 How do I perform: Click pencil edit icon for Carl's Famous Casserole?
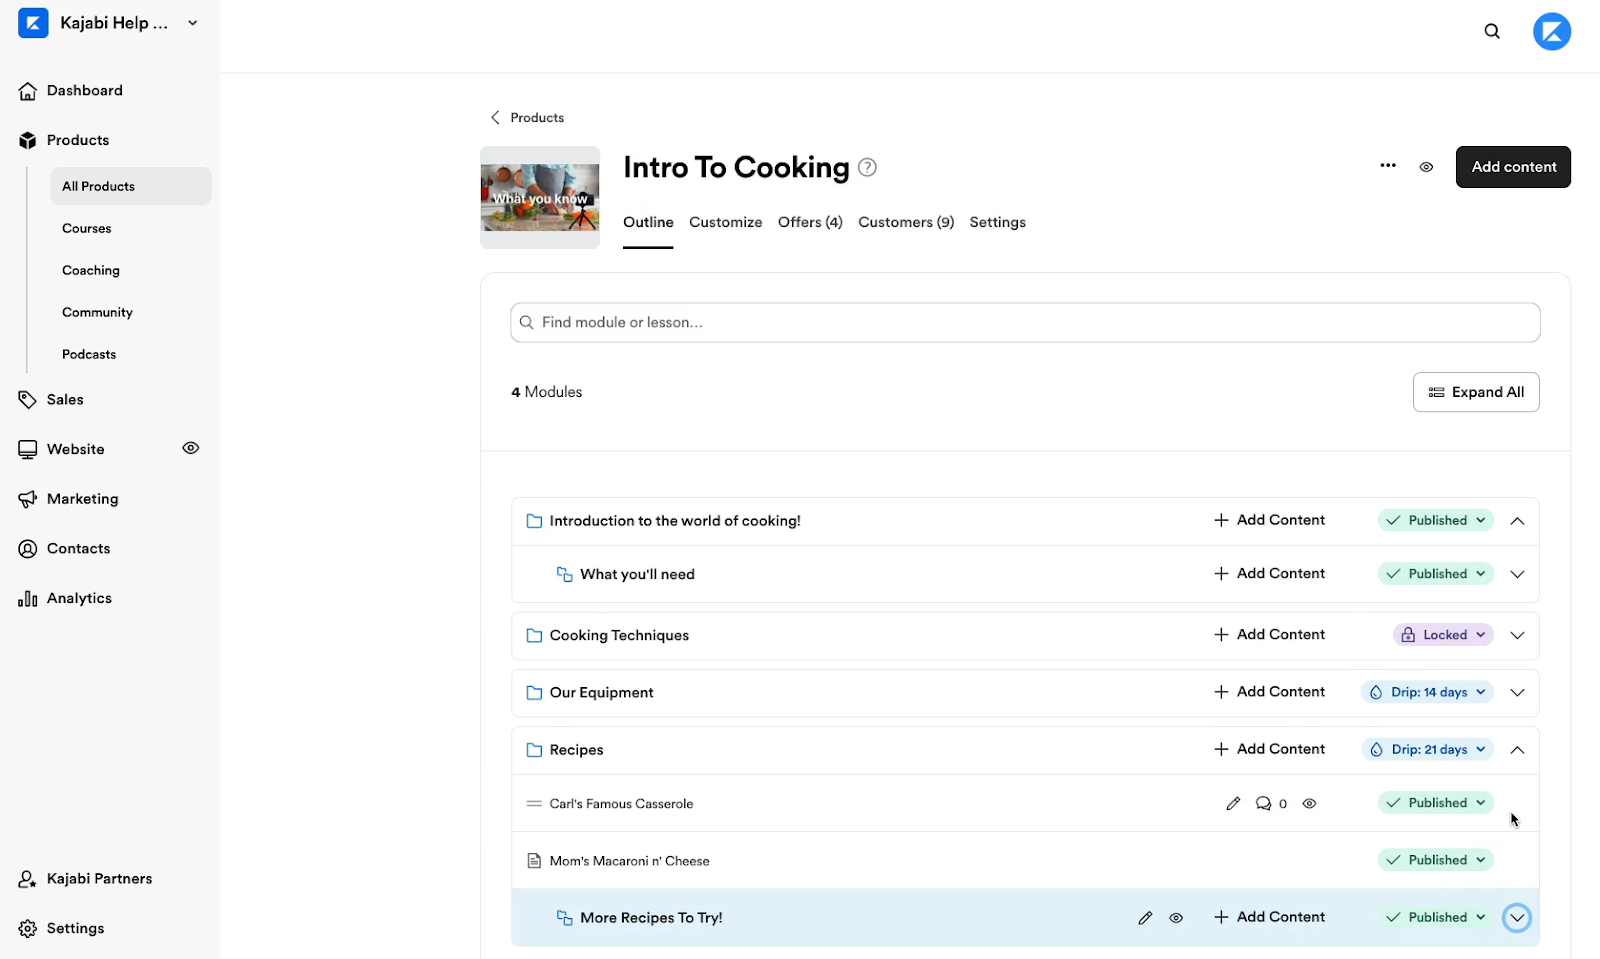pyautogui.click(x=1233, y=804)
